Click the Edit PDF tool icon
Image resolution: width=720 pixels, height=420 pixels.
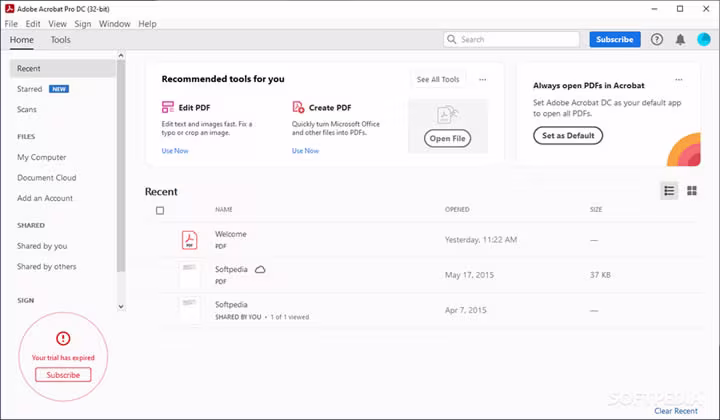[x=168, y=107]
